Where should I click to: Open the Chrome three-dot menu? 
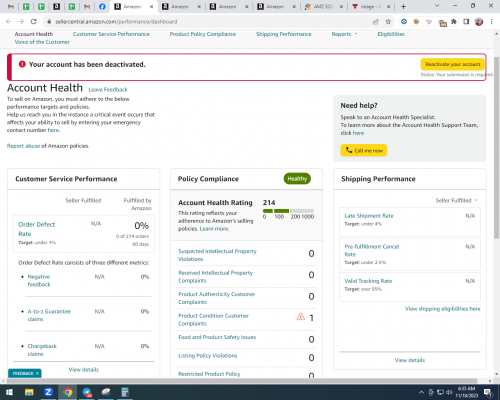(491, 22)
